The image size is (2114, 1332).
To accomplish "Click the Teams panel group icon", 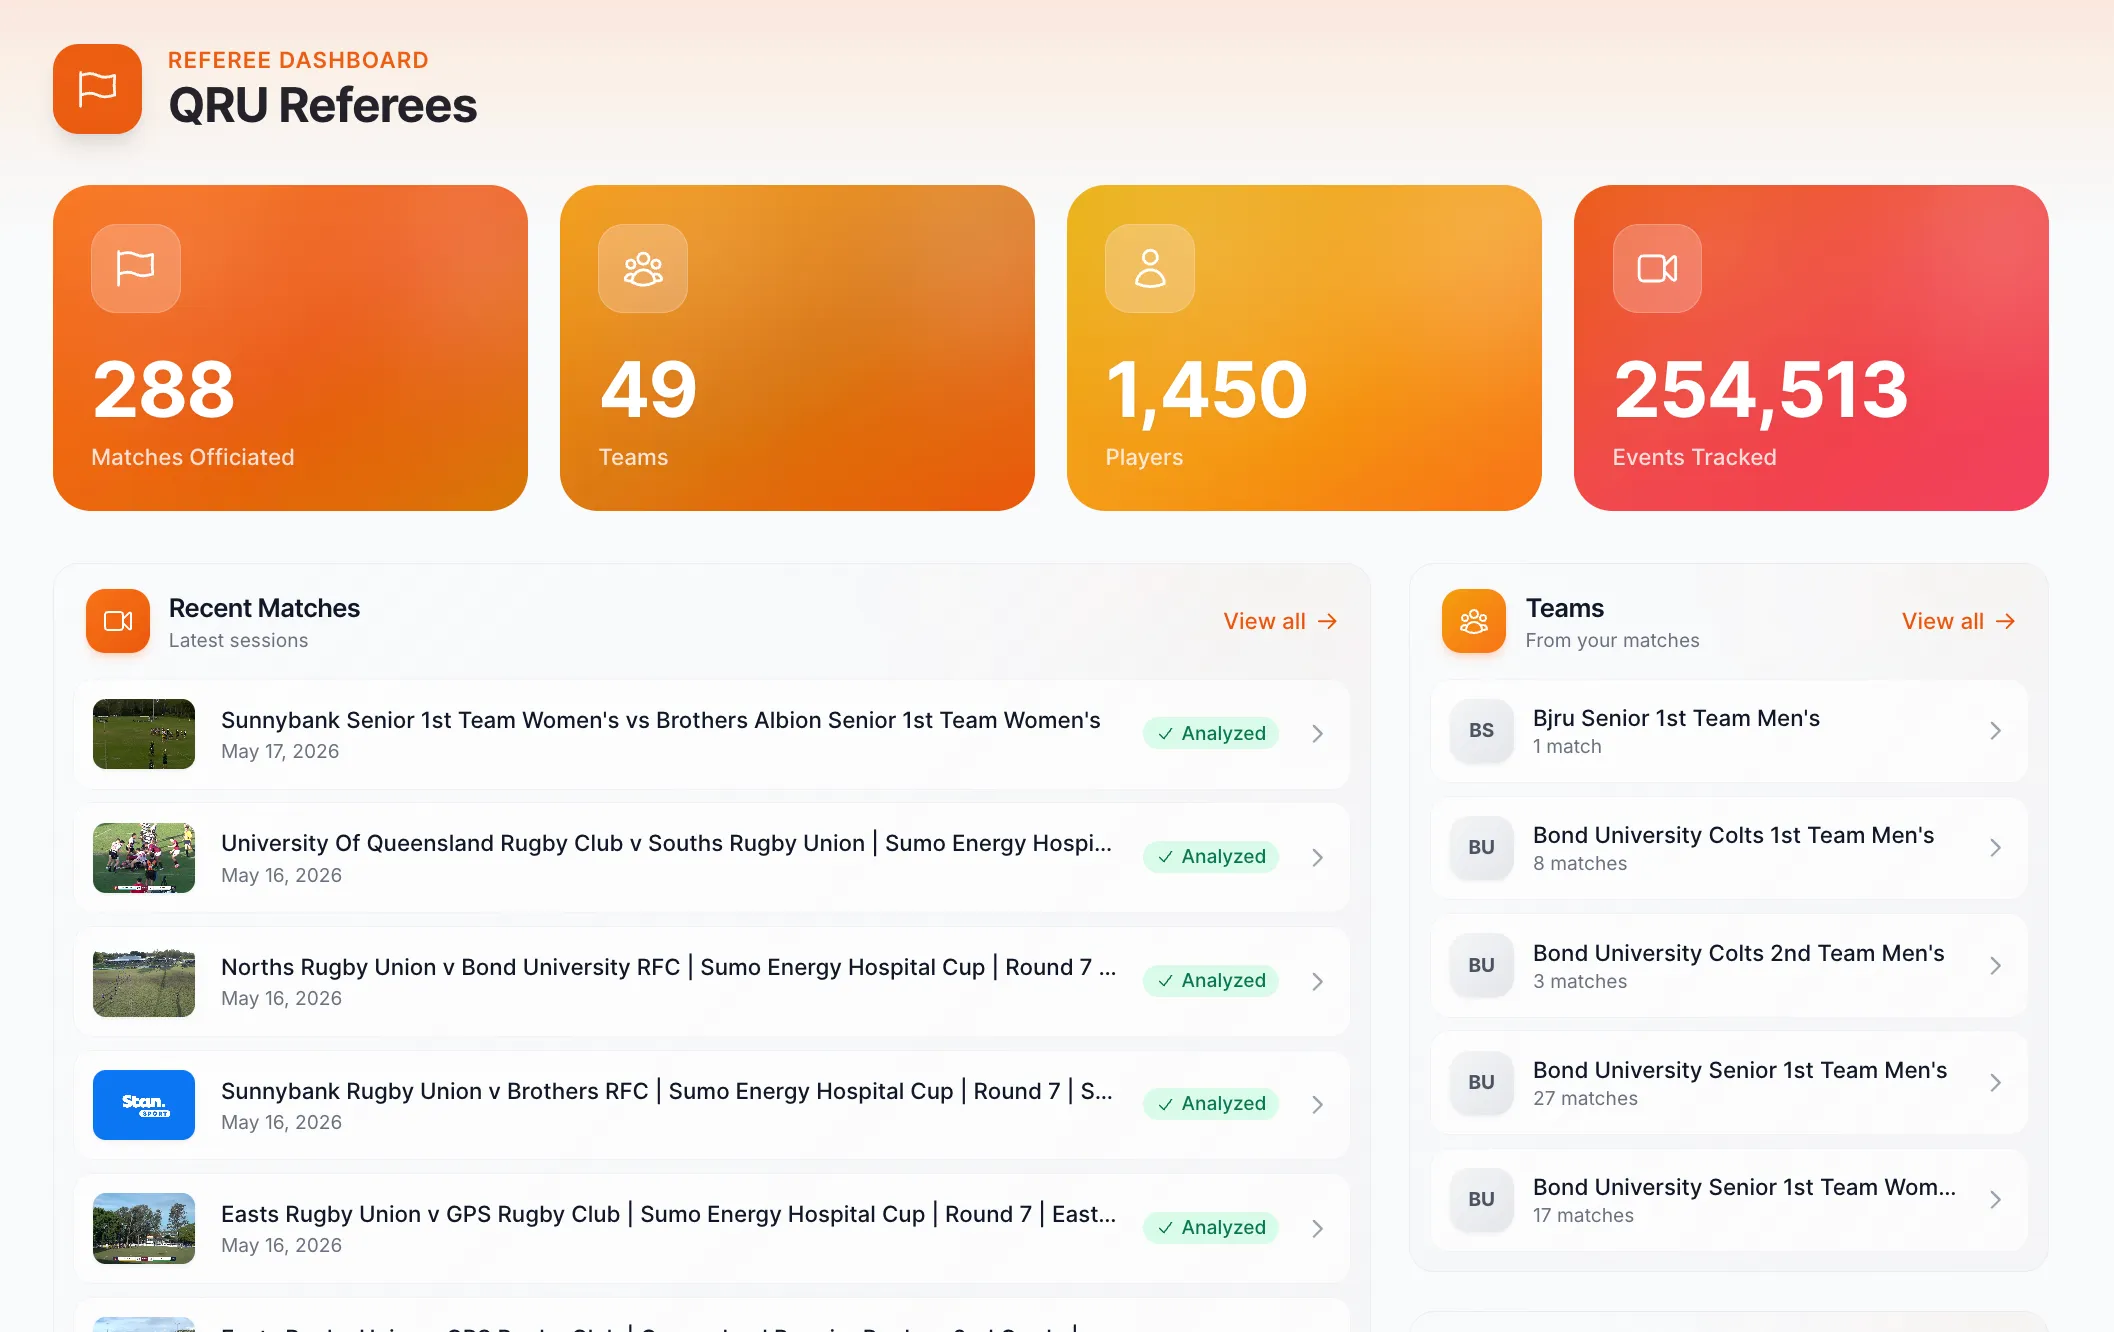I will (x=1474, y=621).
